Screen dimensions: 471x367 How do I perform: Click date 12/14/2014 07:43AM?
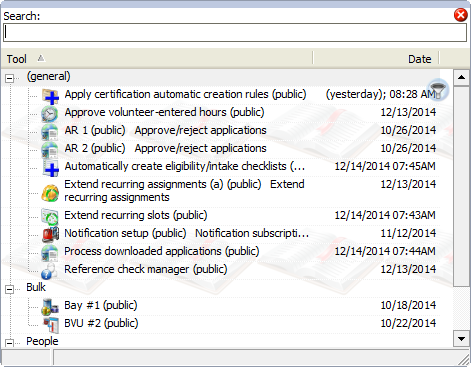pyautogui.click(x=385, y=215)
